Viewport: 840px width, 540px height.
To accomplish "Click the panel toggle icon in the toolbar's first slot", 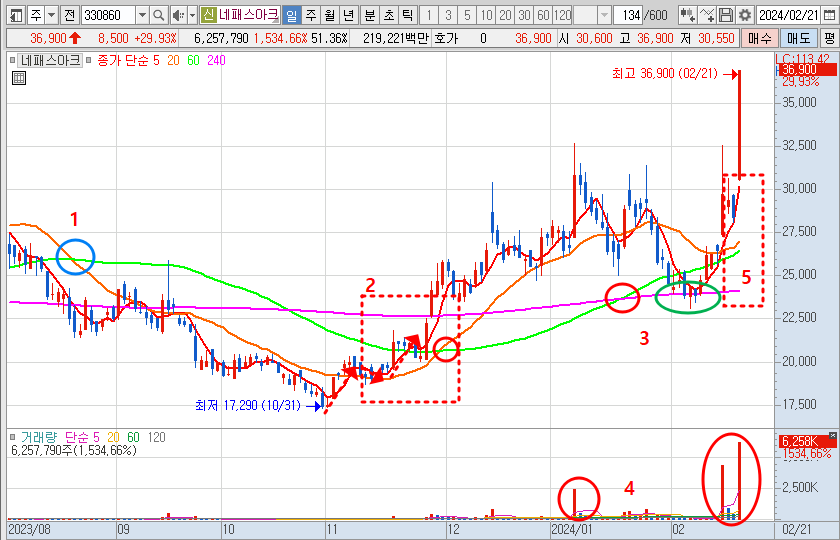I will coord(16,15).
